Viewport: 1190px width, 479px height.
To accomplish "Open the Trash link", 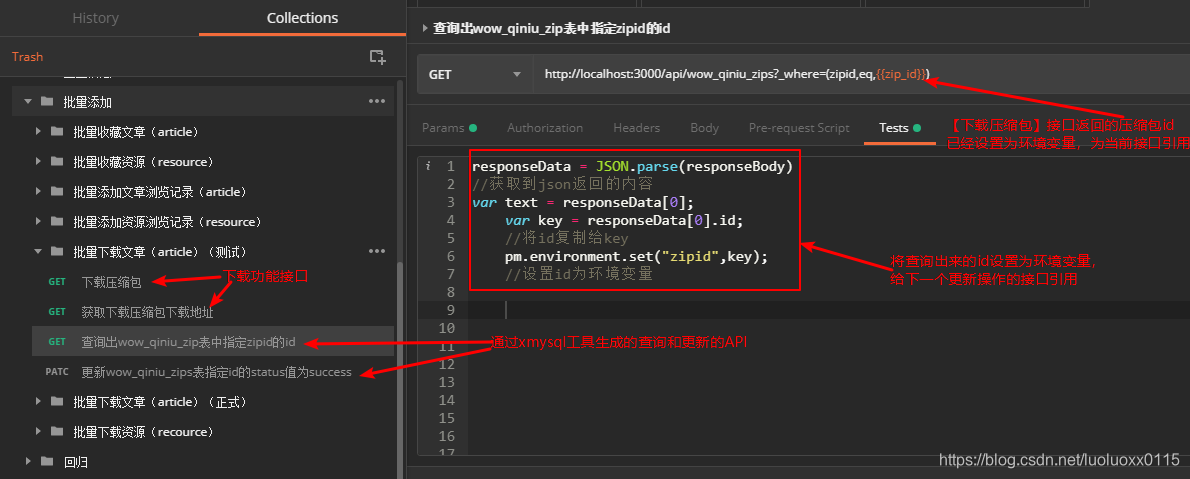I will click(27, 57).
